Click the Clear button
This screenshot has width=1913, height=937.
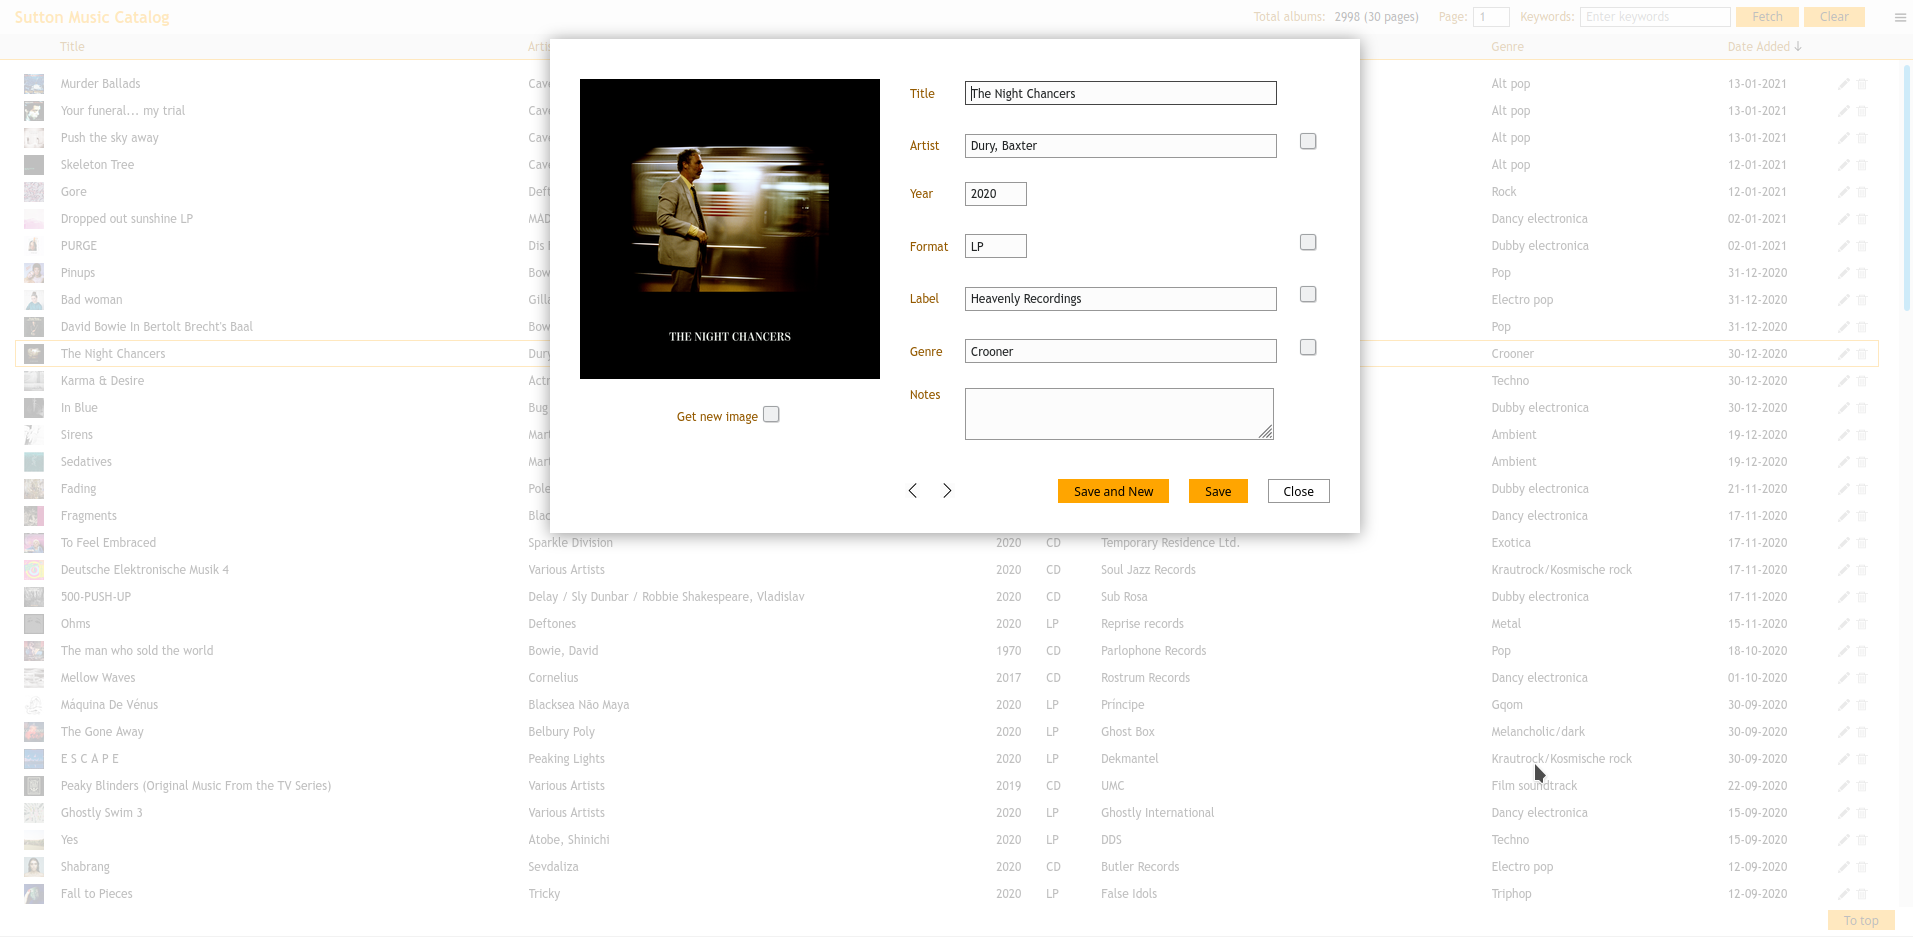pyautogui.click(x=1834, y=17)
